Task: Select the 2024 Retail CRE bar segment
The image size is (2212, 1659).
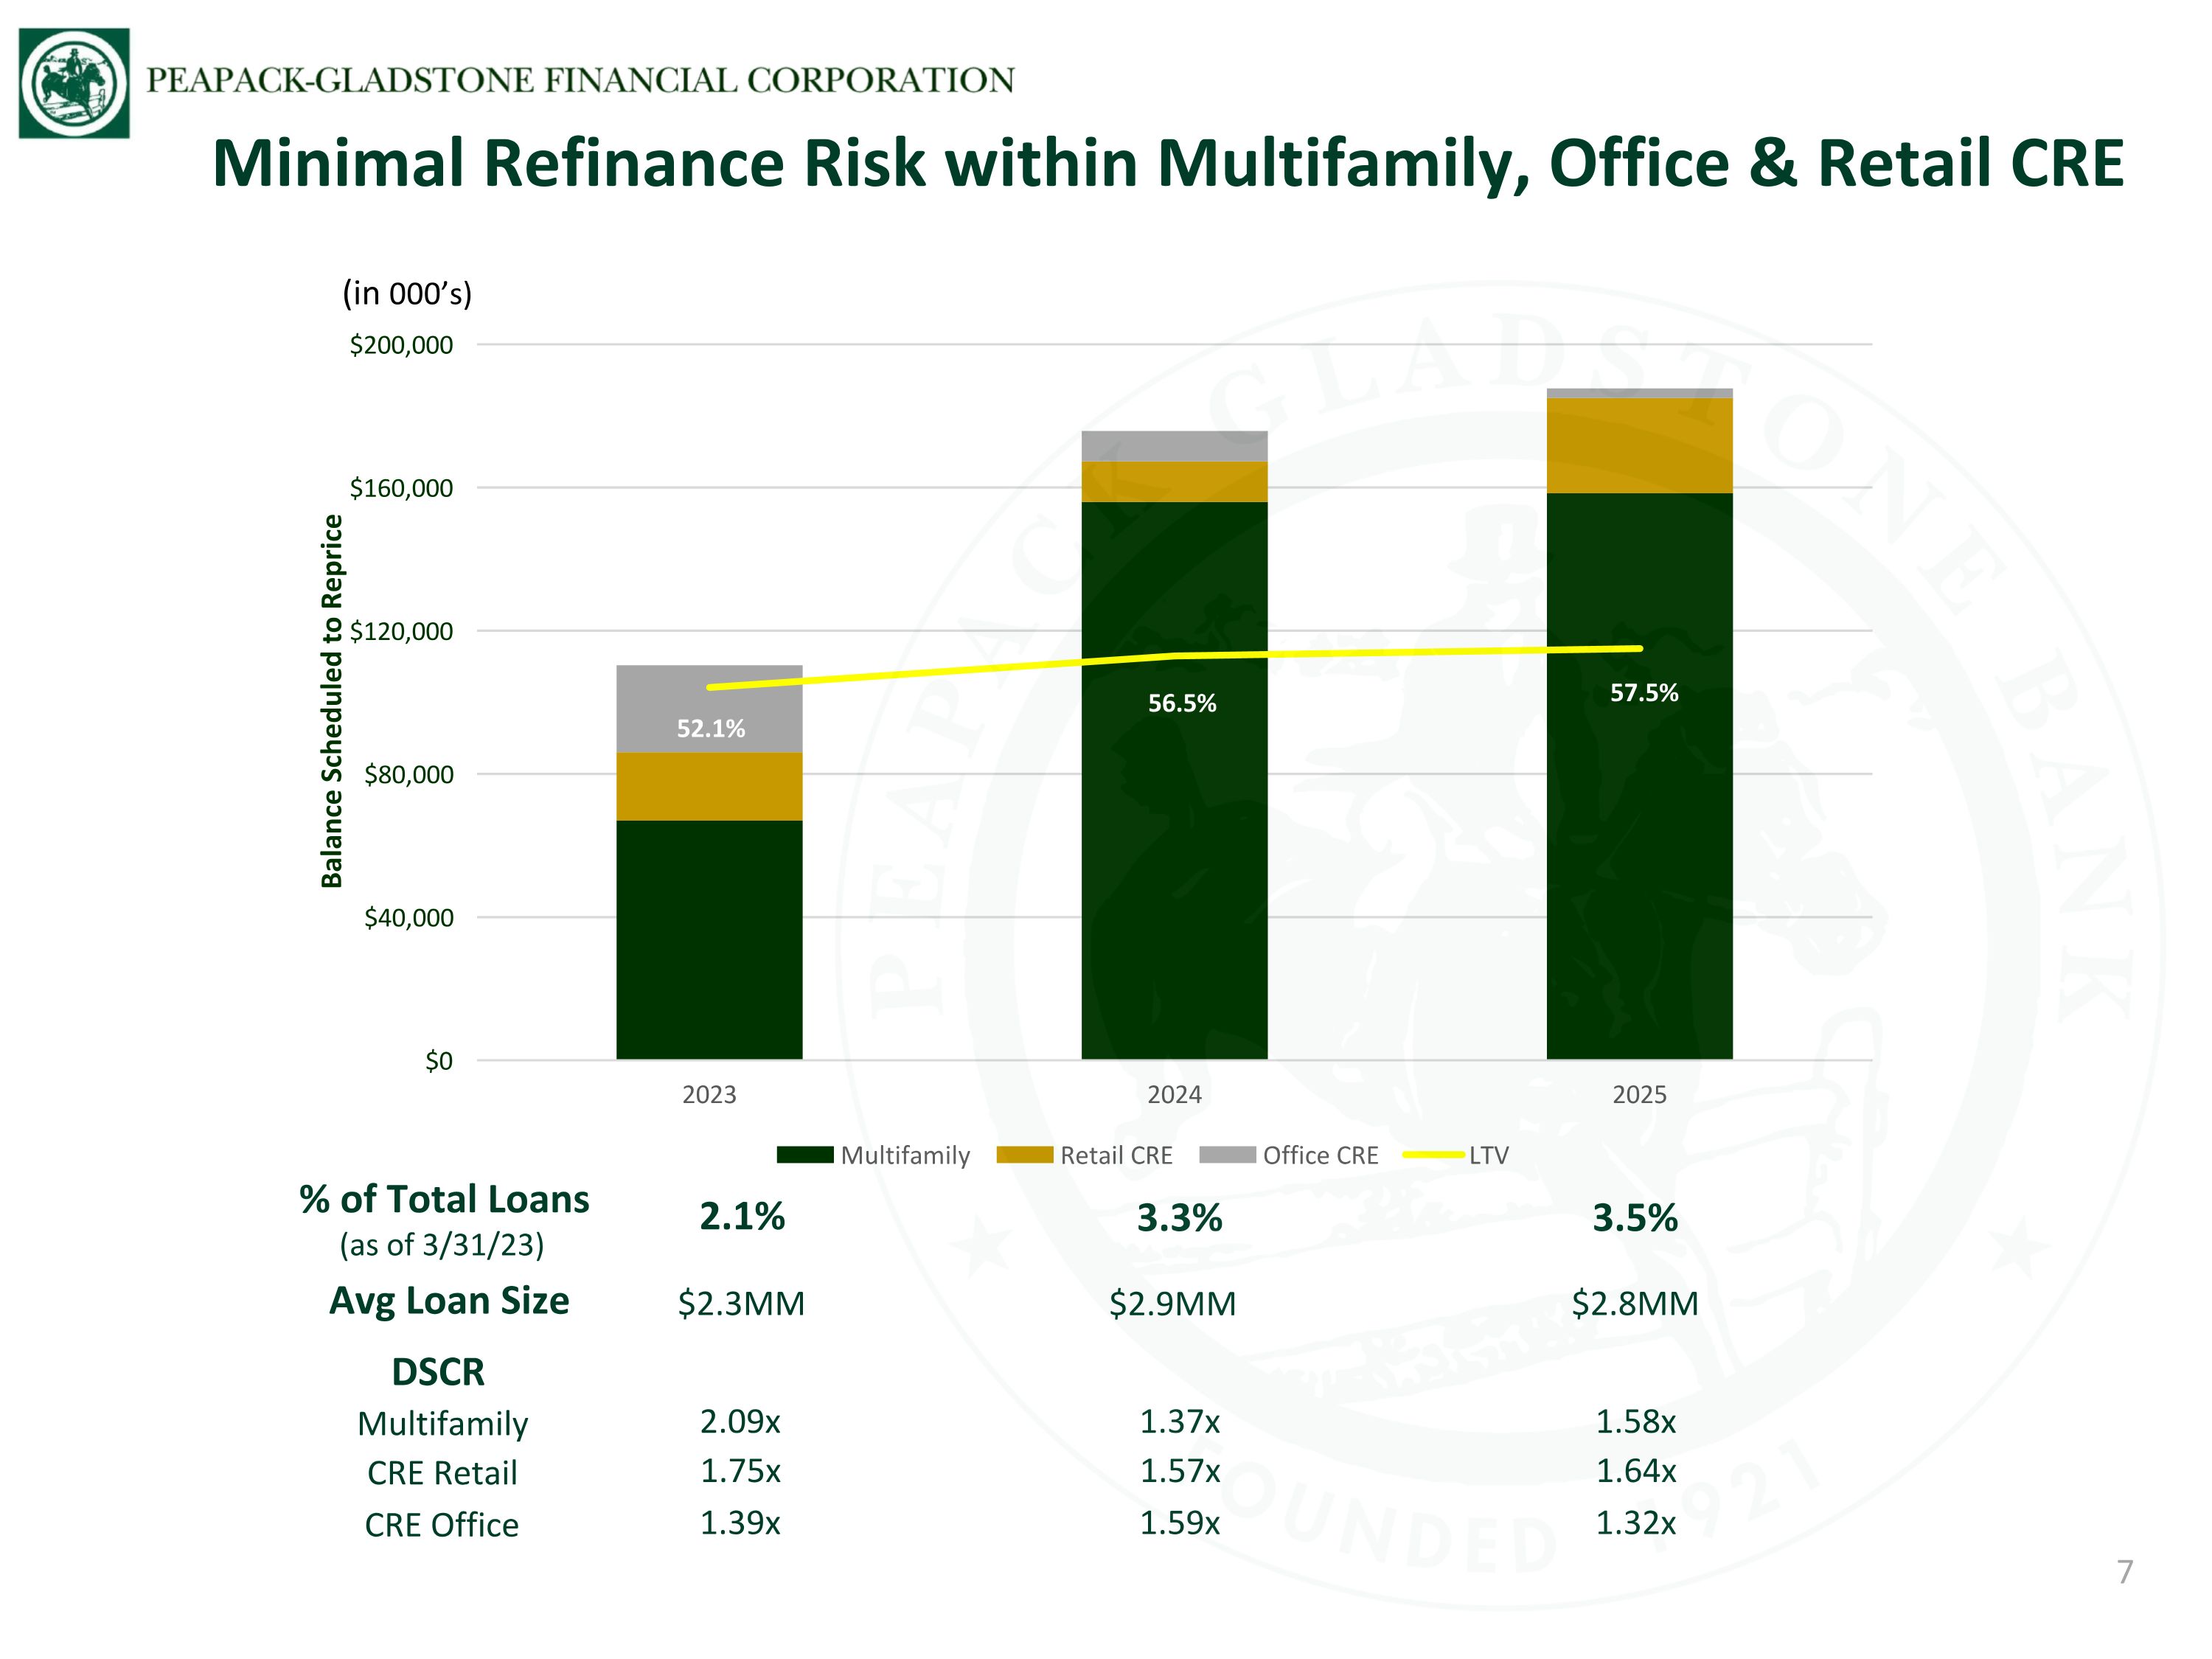Action: click(1174, 482)
